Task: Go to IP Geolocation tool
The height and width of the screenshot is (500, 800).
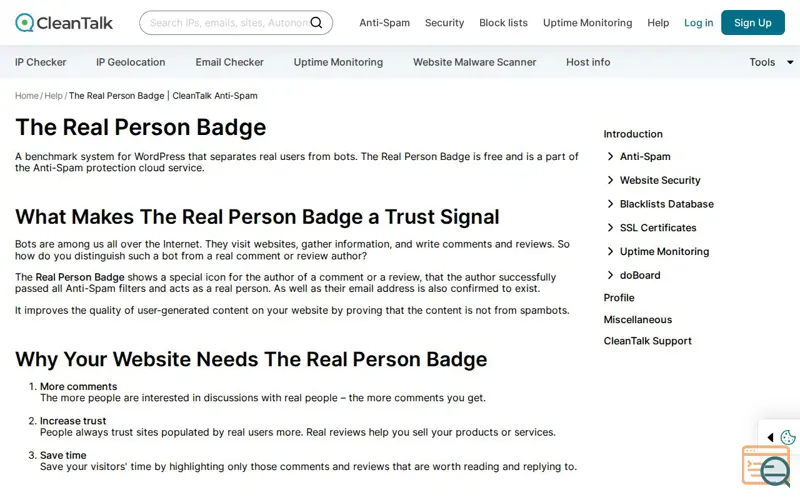Action: [x=131, y=62]
